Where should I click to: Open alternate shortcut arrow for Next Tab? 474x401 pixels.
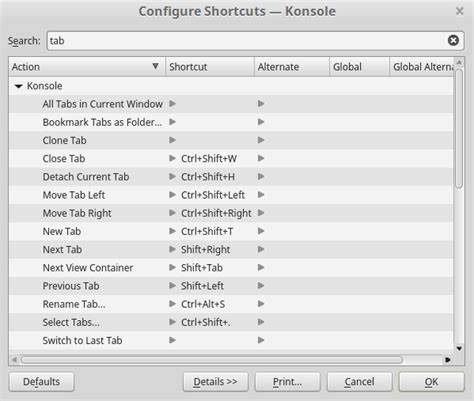[261, 249]
